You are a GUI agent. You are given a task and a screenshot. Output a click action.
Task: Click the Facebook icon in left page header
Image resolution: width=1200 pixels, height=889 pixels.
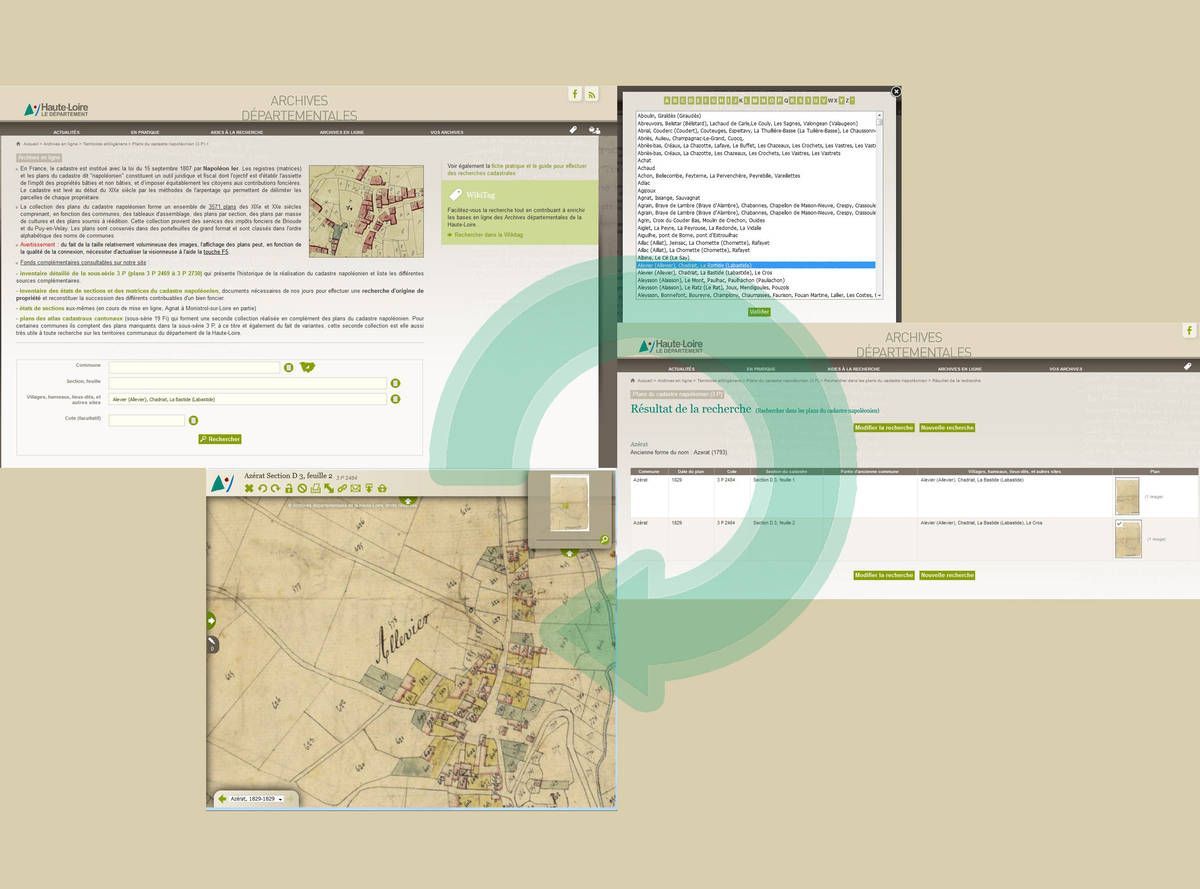click(575, 94)
